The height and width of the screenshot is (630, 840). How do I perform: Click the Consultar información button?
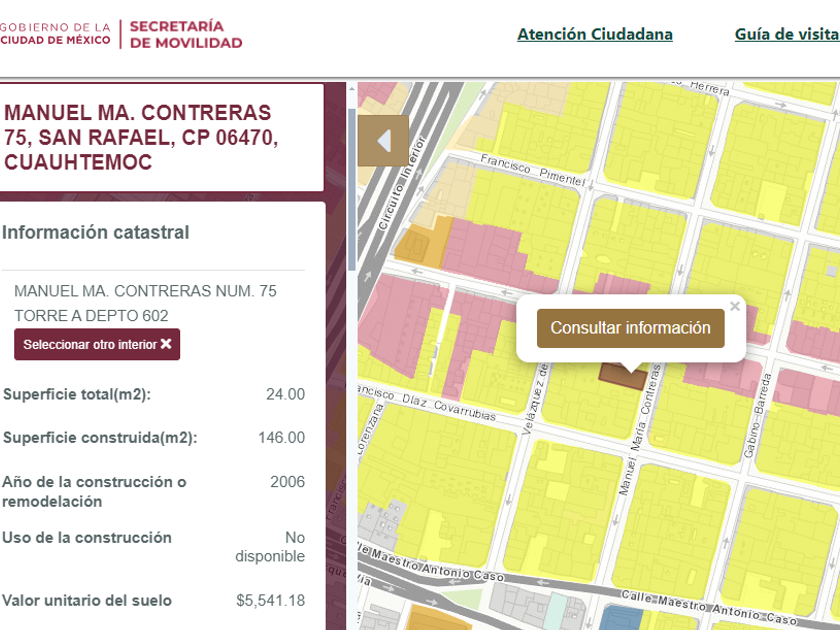click(x=631, y=328)
